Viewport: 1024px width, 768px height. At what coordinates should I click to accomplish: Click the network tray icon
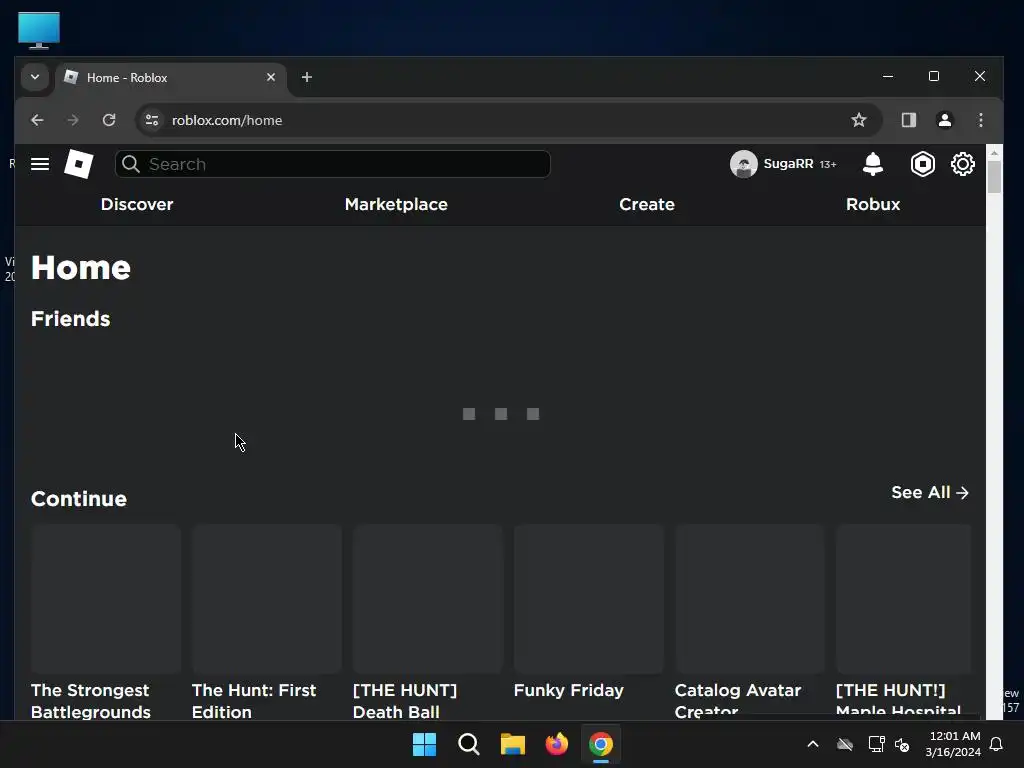tap(876, 744)
